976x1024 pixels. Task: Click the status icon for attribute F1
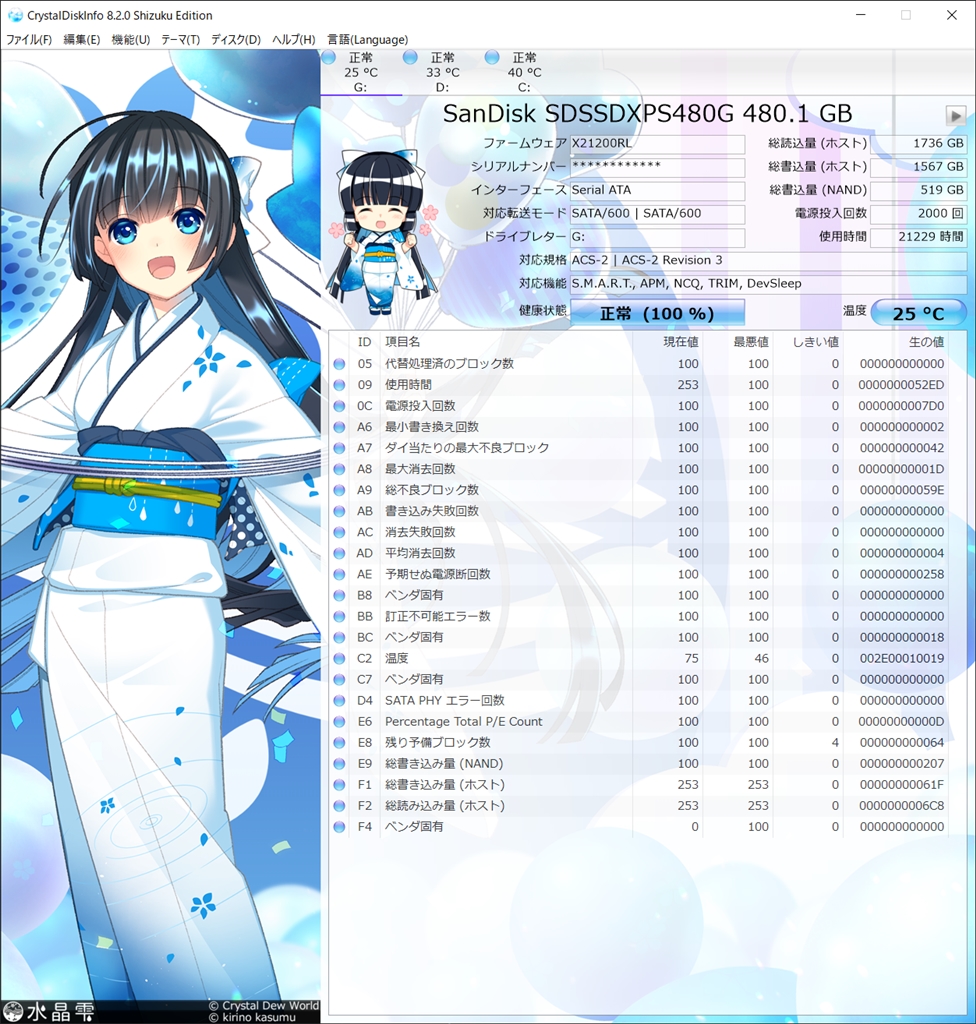339,785
